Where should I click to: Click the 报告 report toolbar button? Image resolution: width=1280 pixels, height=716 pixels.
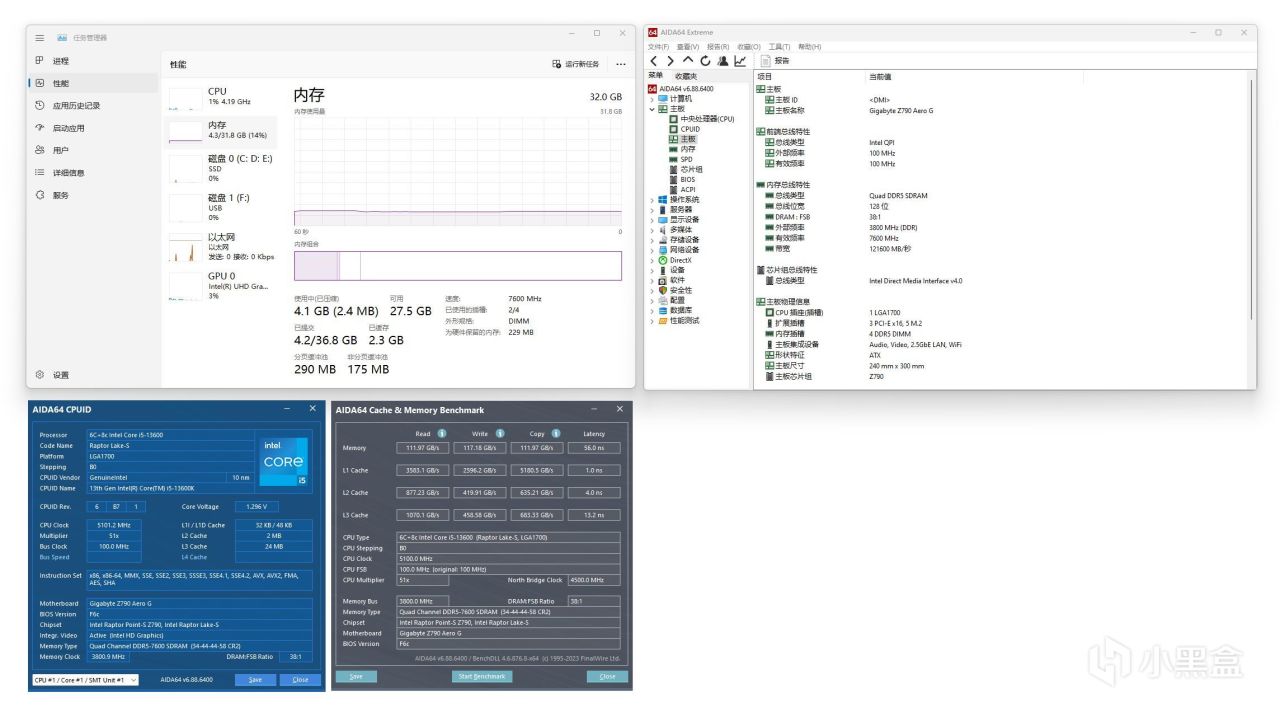coord(776,61)
